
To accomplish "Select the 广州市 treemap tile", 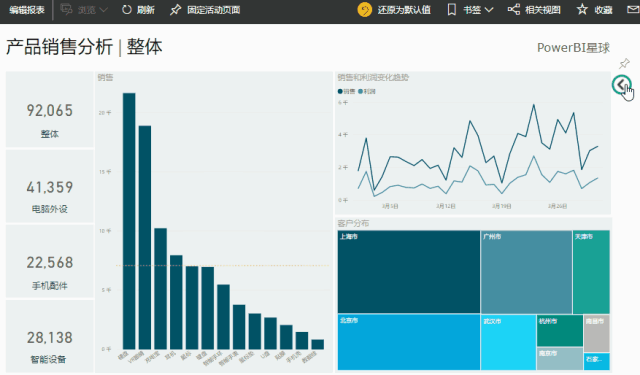I will (x=526, y=272).
